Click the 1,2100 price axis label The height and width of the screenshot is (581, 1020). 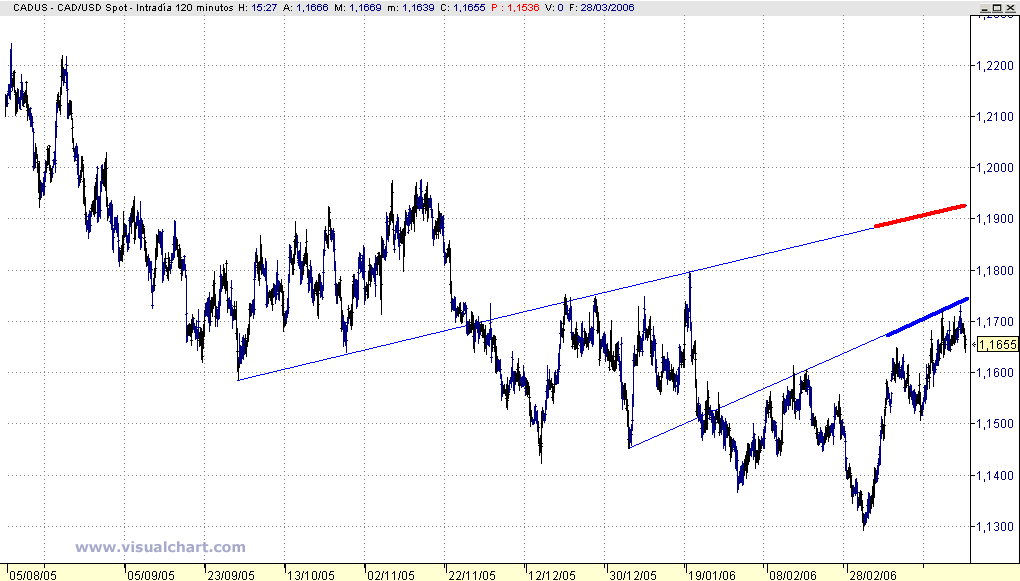pyautogui.click(x=995, y=116)
